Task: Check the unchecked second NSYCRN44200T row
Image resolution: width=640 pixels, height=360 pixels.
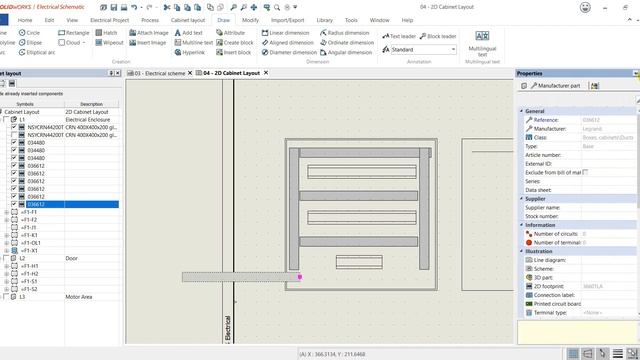Action: [x=14, y=135]
